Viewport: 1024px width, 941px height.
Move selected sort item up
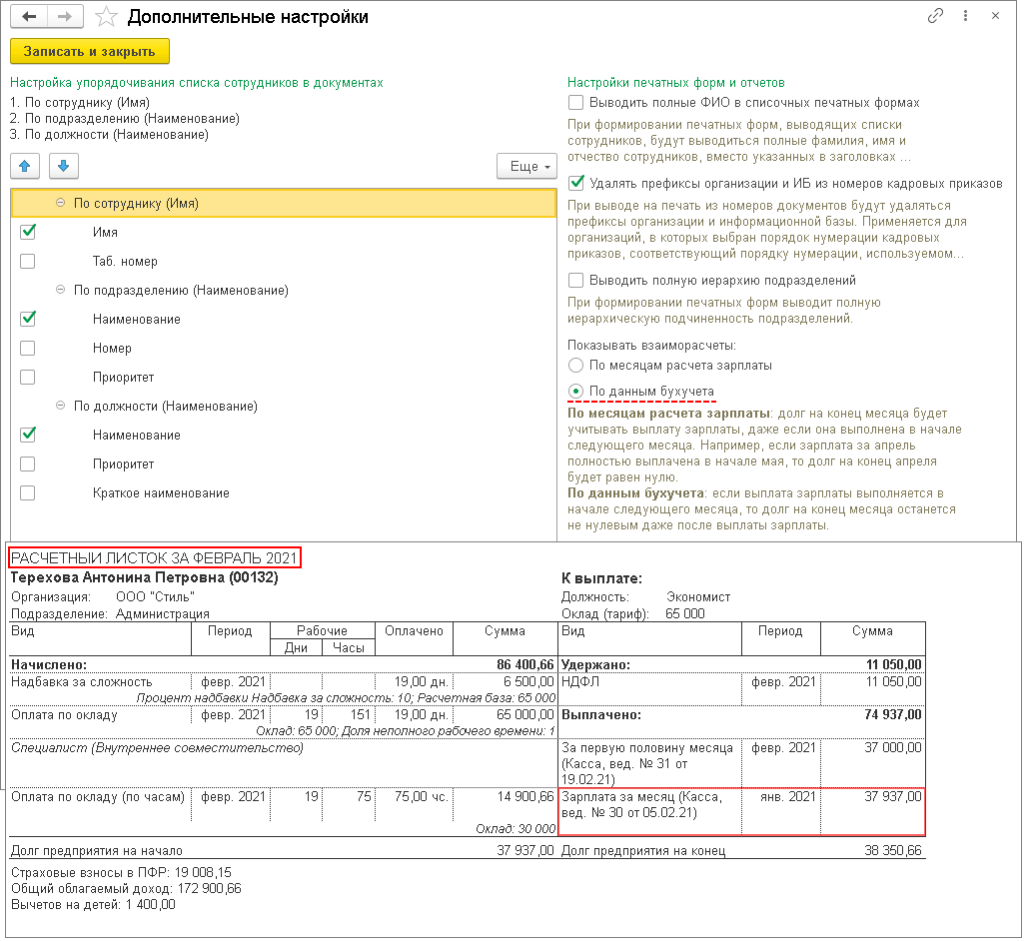25,166
